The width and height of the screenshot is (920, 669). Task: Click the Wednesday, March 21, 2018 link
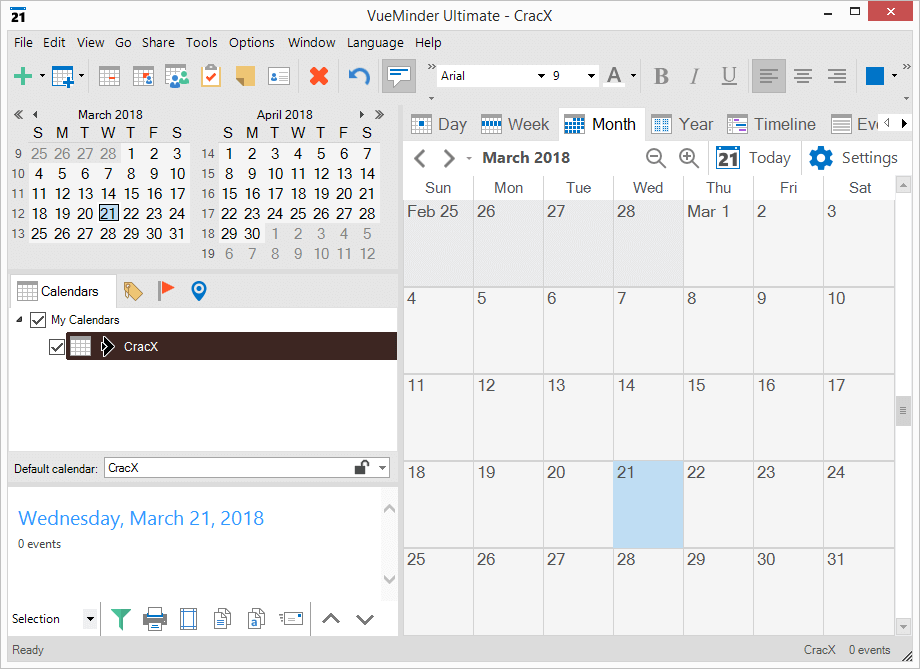(x=141, y=518)
